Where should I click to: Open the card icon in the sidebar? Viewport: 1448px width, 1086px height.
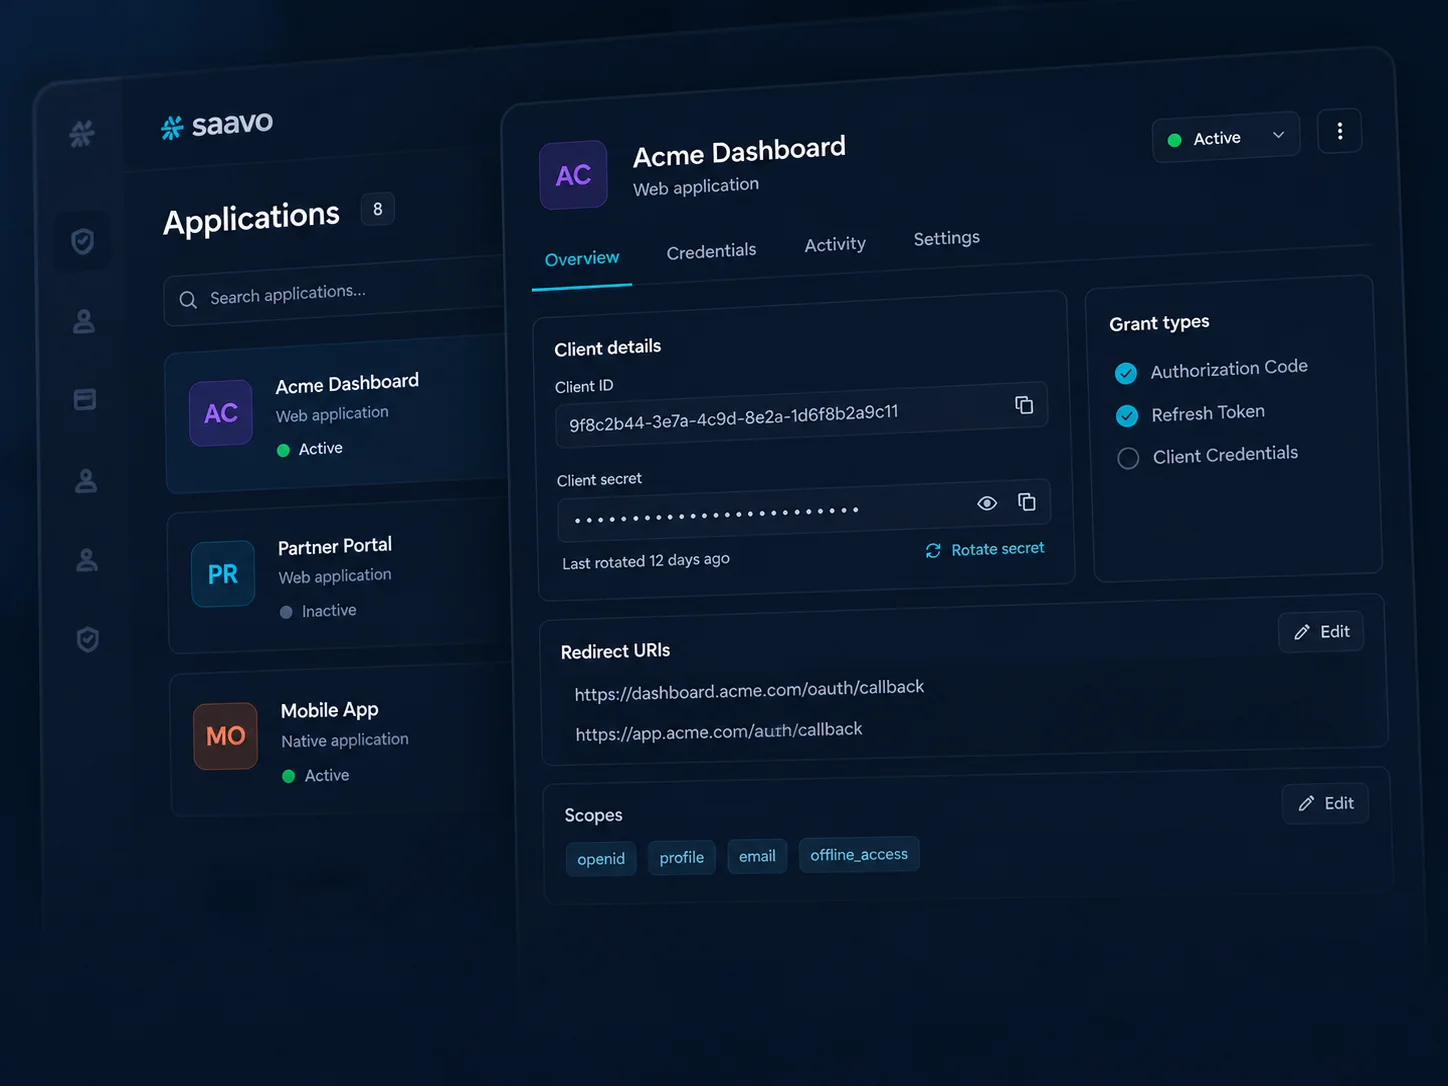pos(85,399)
